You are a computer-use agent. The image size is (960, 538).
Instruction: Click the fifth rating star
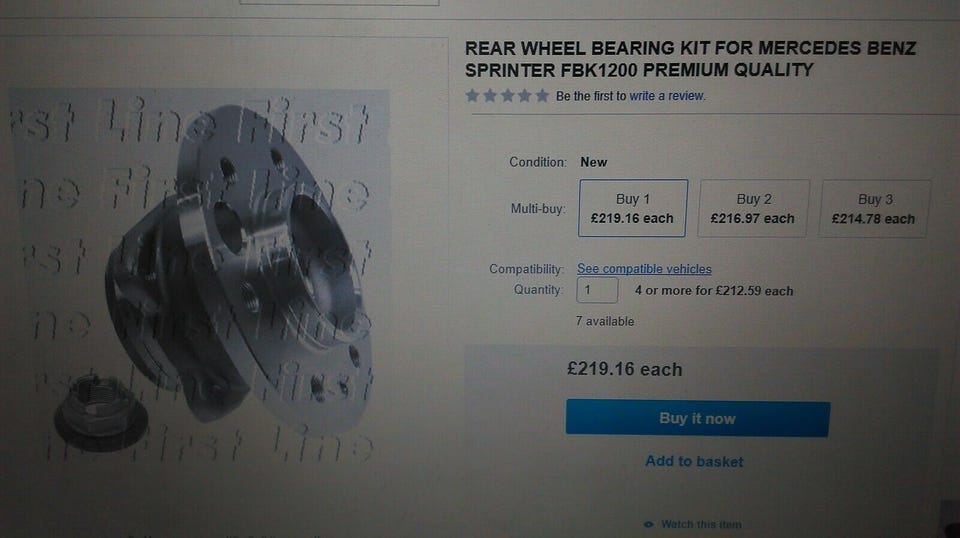tap(542, 95)
